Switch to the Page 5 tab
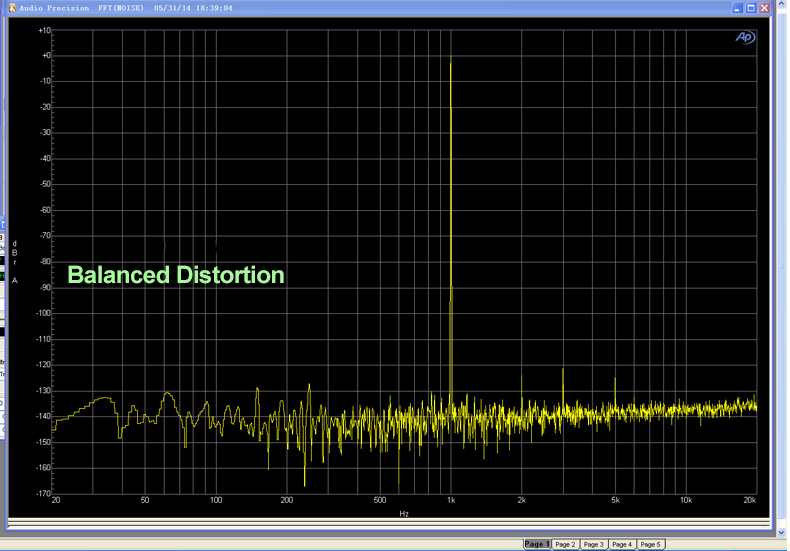The image size is (790, 551). click(x=650, y=544)
